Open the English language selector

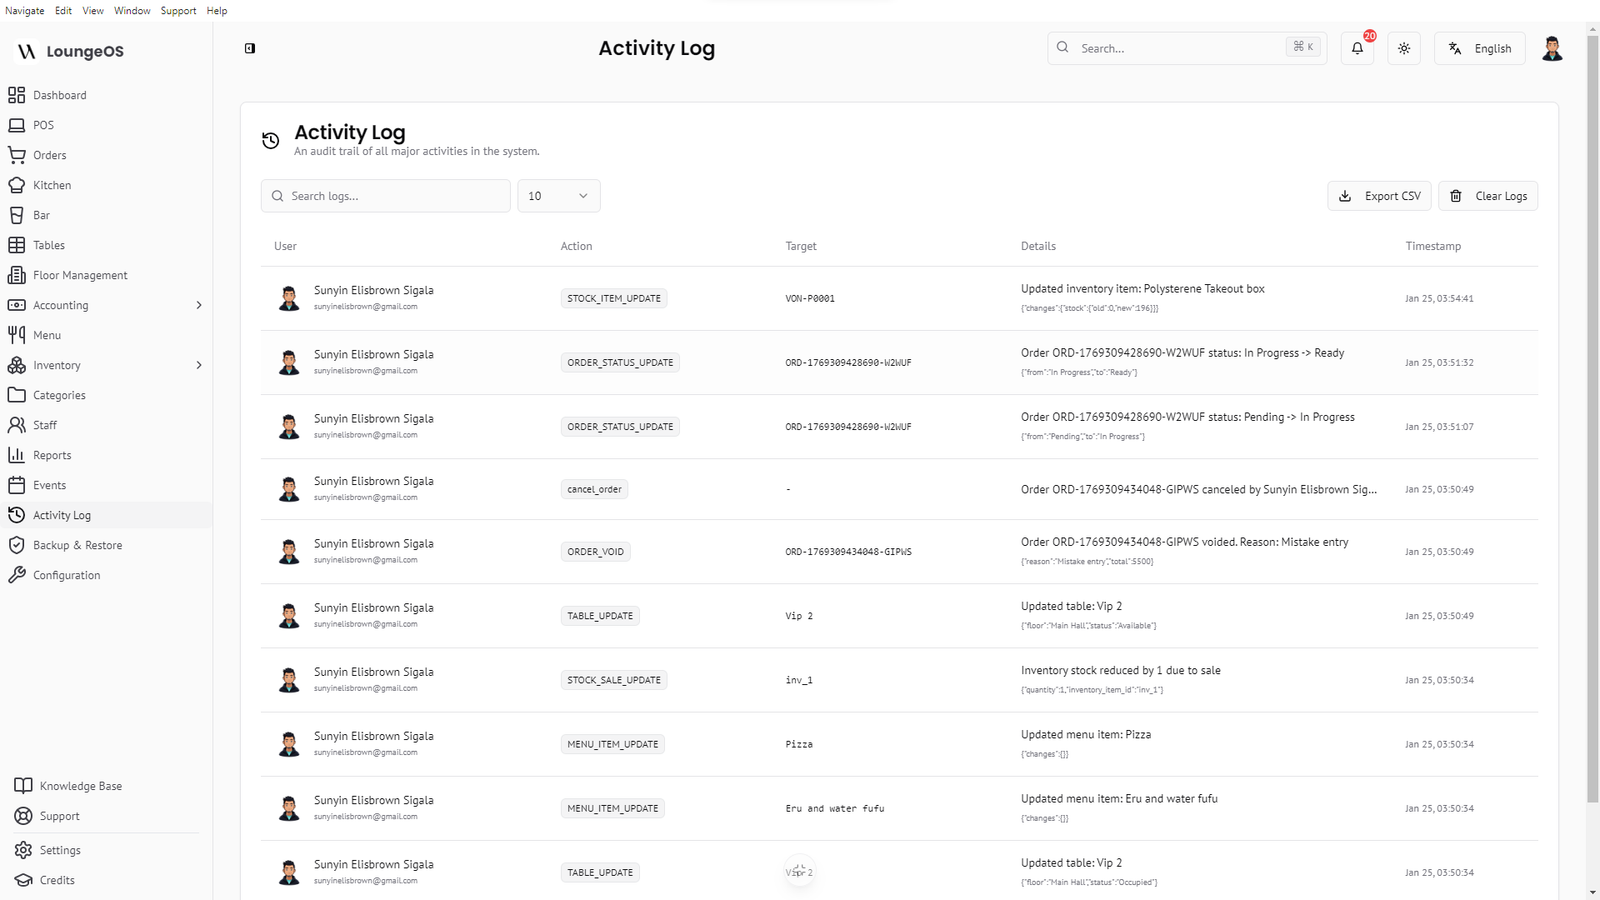(x=1480, y=48)
